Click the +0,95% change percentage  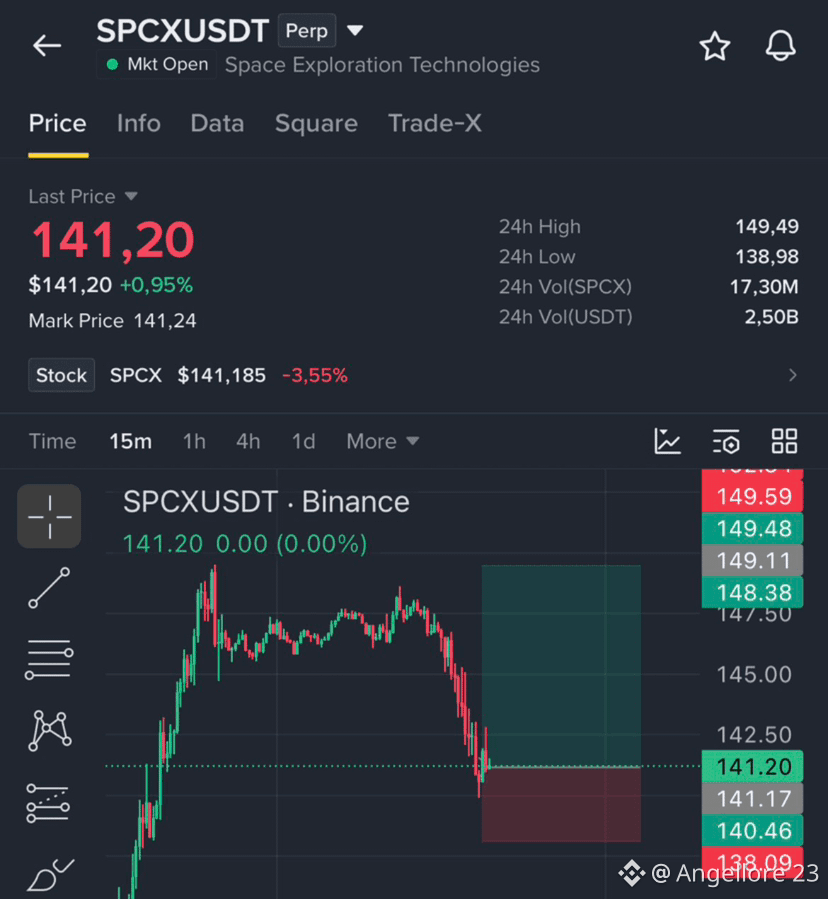point(156,285)
